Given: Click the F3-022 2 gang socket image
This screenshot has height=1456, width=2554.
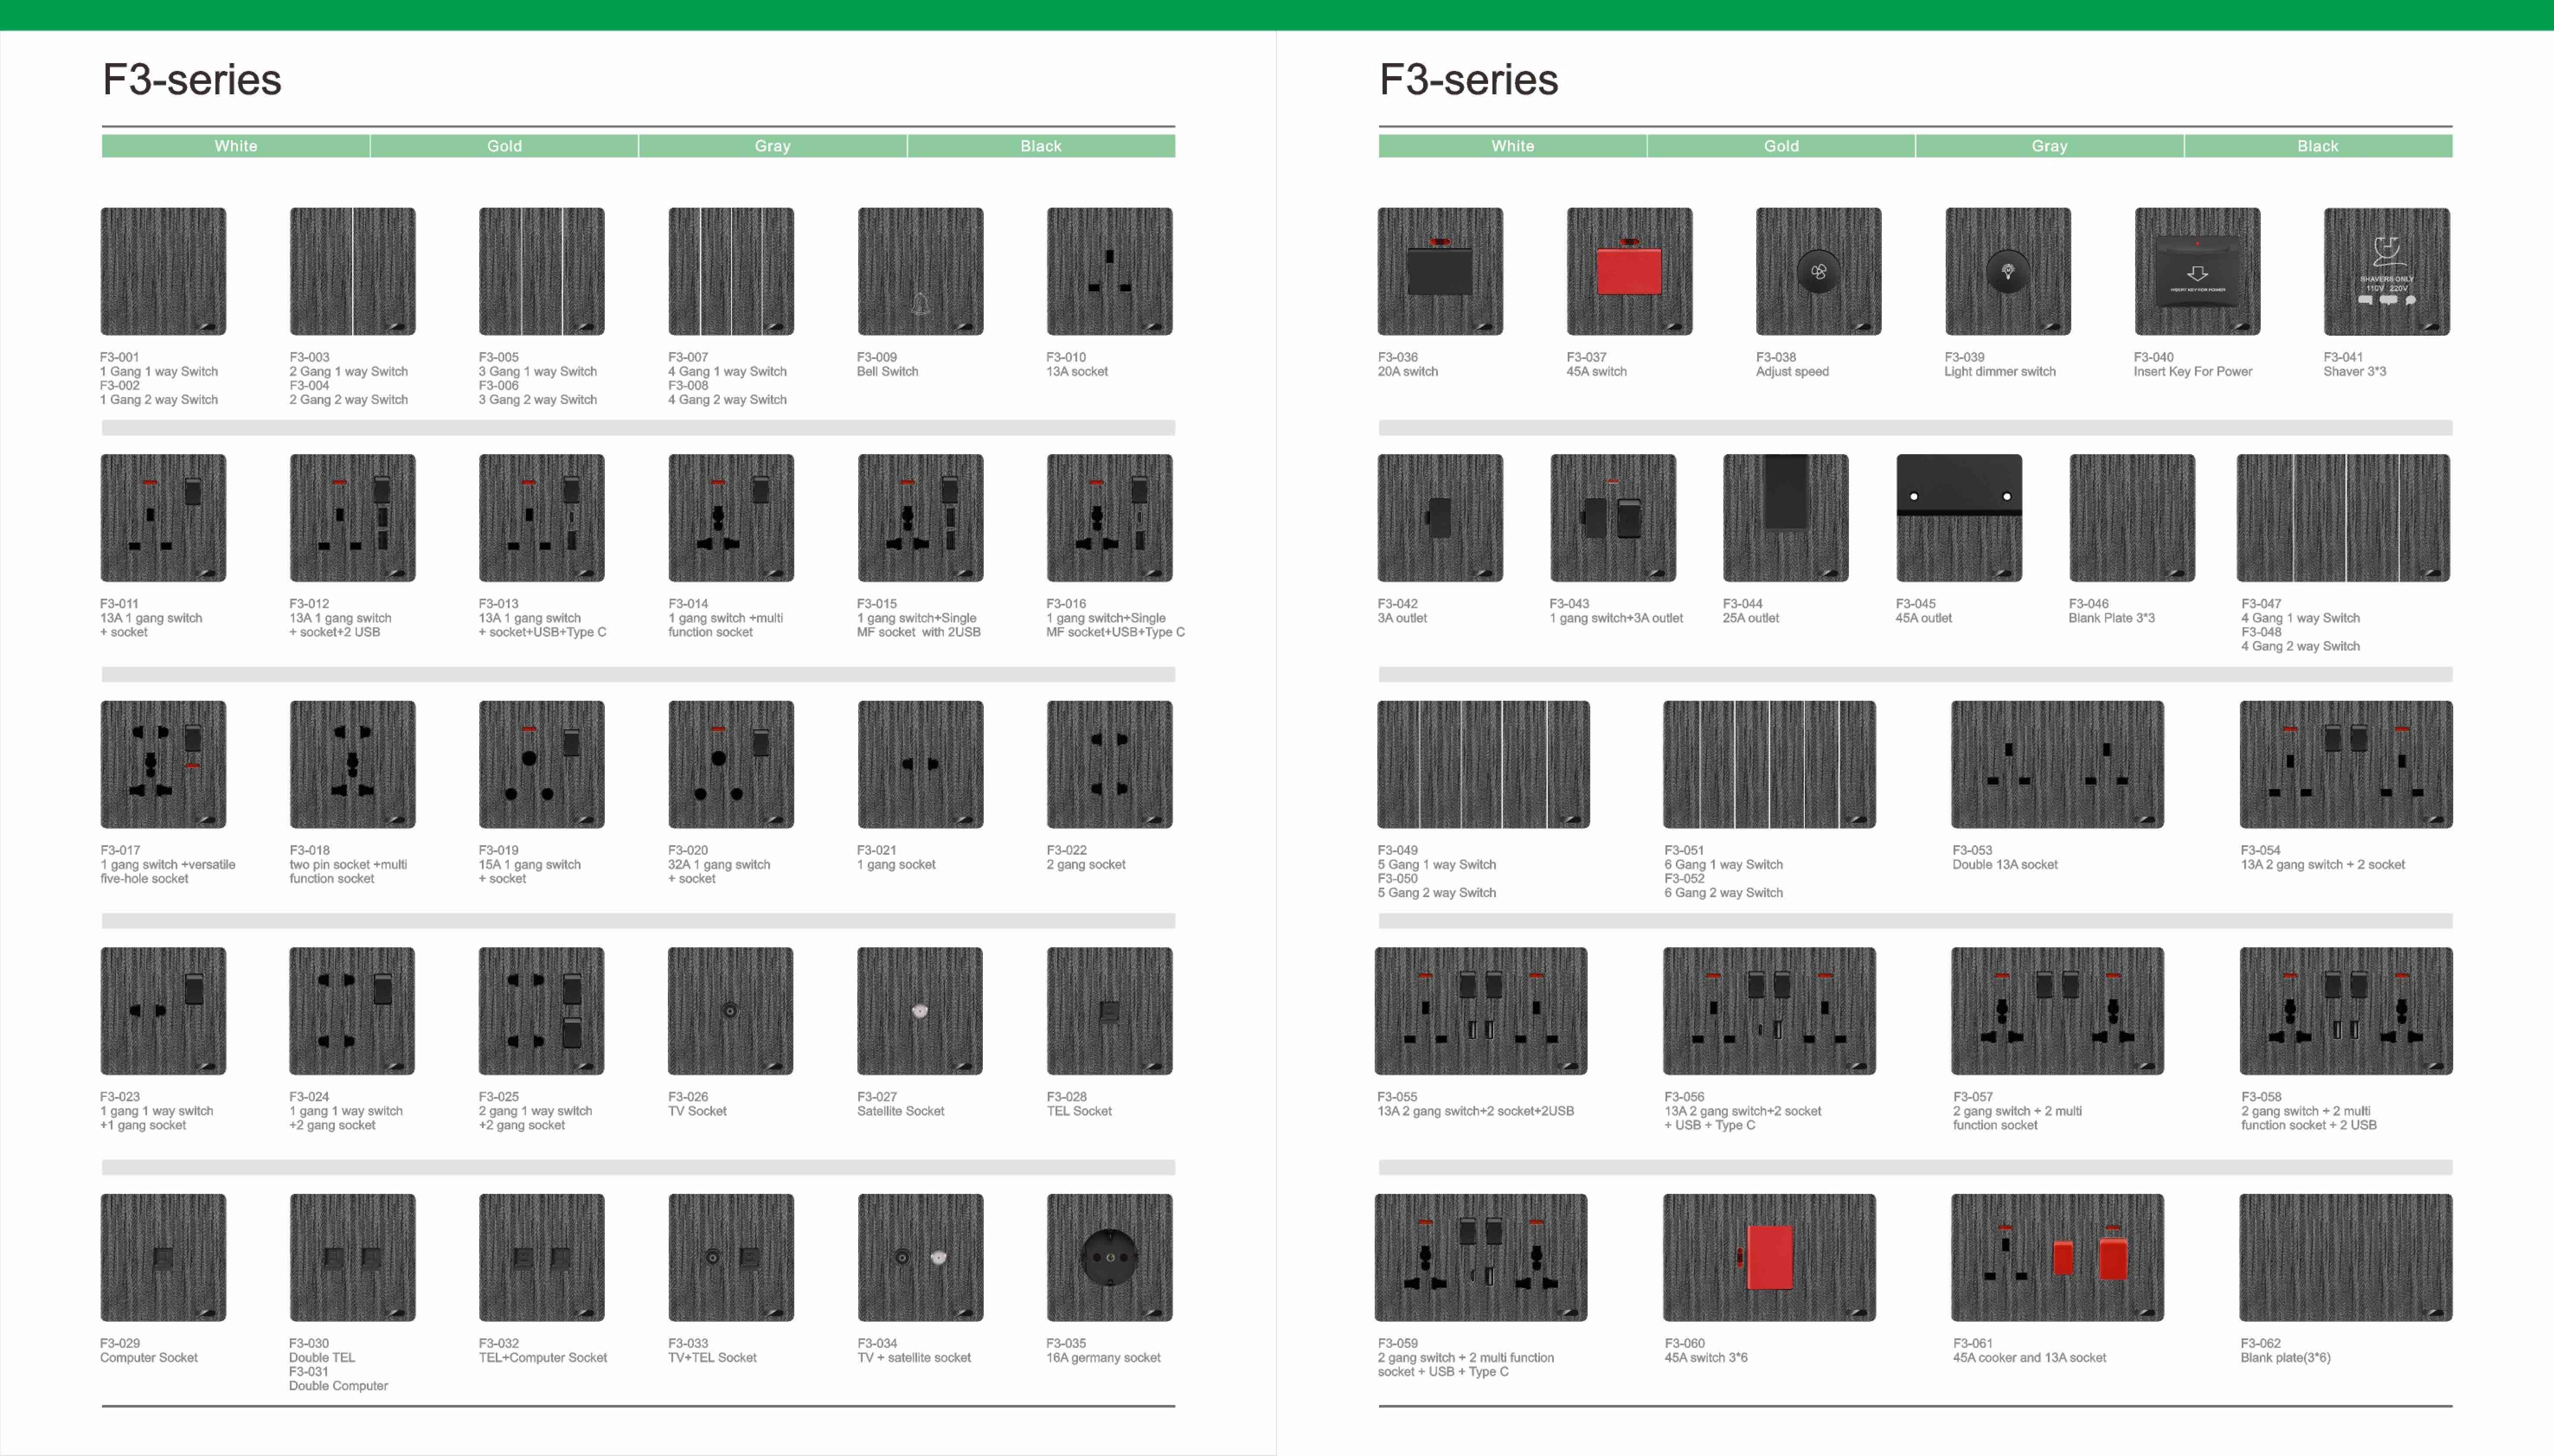Looking at the screenshot, I should tap(1109, 764).
